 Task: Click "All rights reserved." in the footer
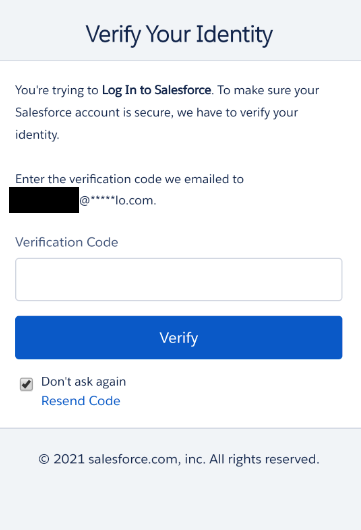click(264, 459)
